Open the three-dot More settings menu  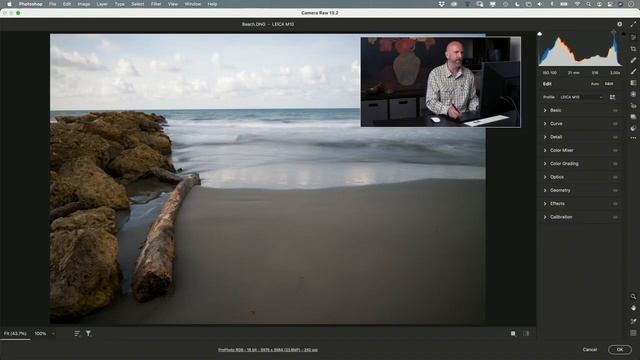pos(633,138)
